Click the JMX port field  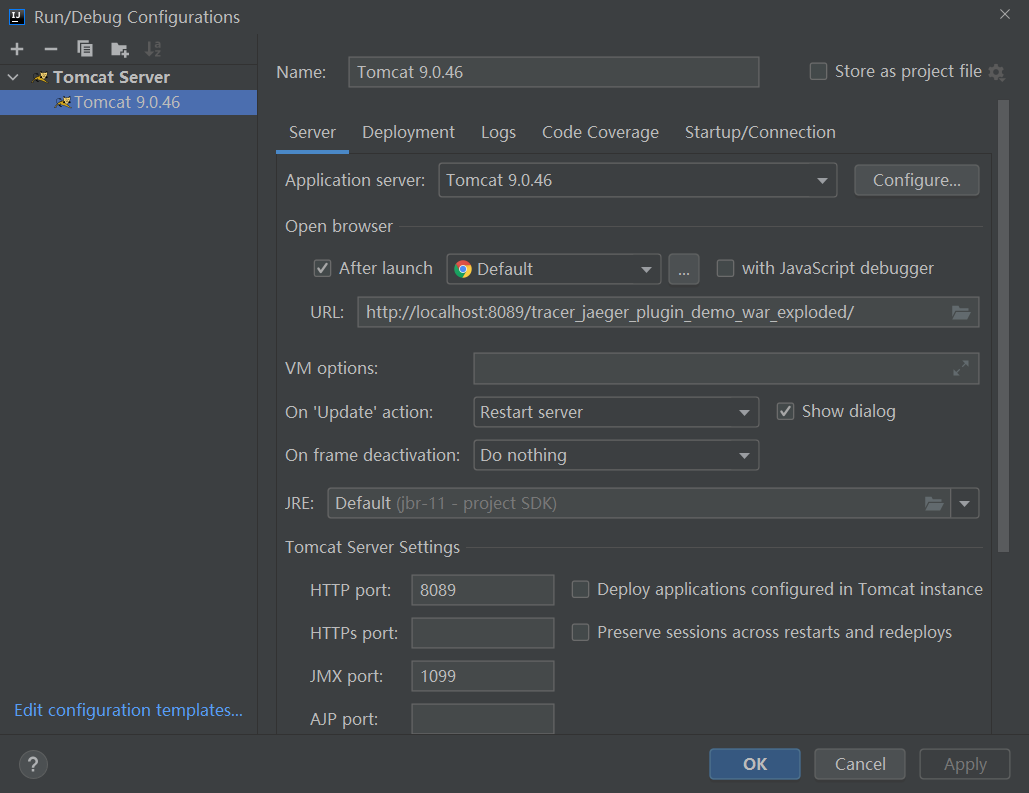tap(482, 676)
